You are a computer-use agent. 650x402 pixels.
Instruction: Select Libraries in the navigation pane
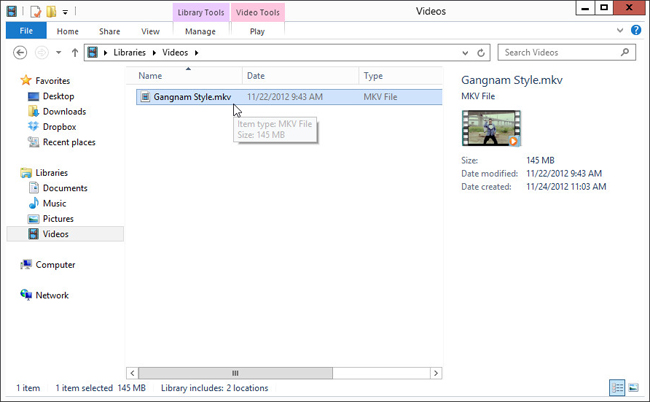coord(51,173)
